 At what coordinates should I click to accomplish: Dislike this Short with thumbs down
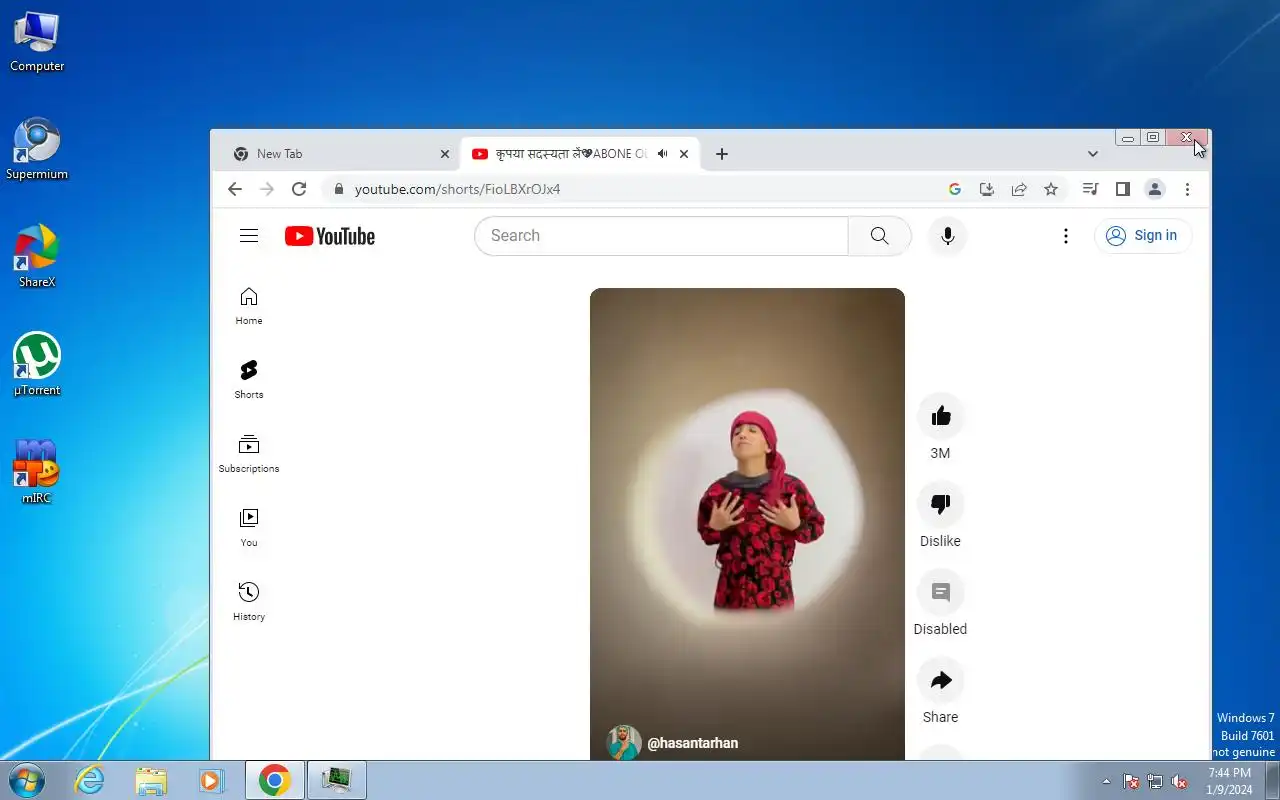tap(941, 504)
